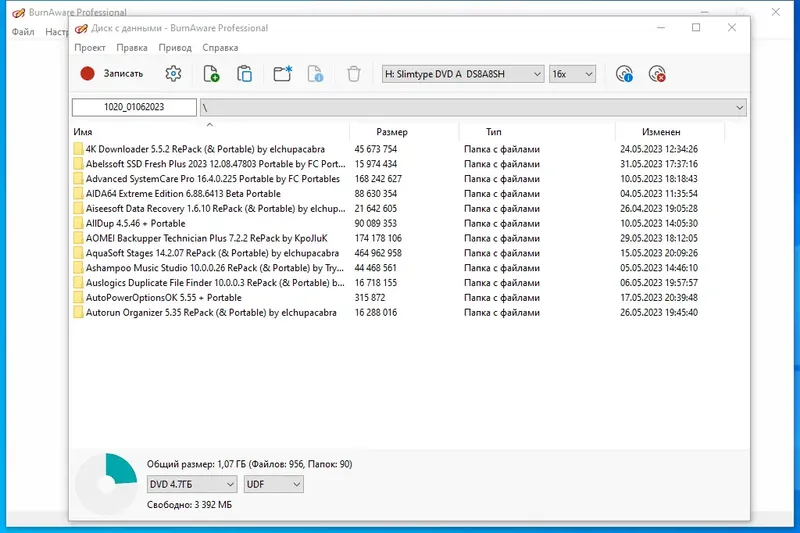Delete selected item with trash icon
The height and width of the screenshot is (533, 800).
[354, 74]
